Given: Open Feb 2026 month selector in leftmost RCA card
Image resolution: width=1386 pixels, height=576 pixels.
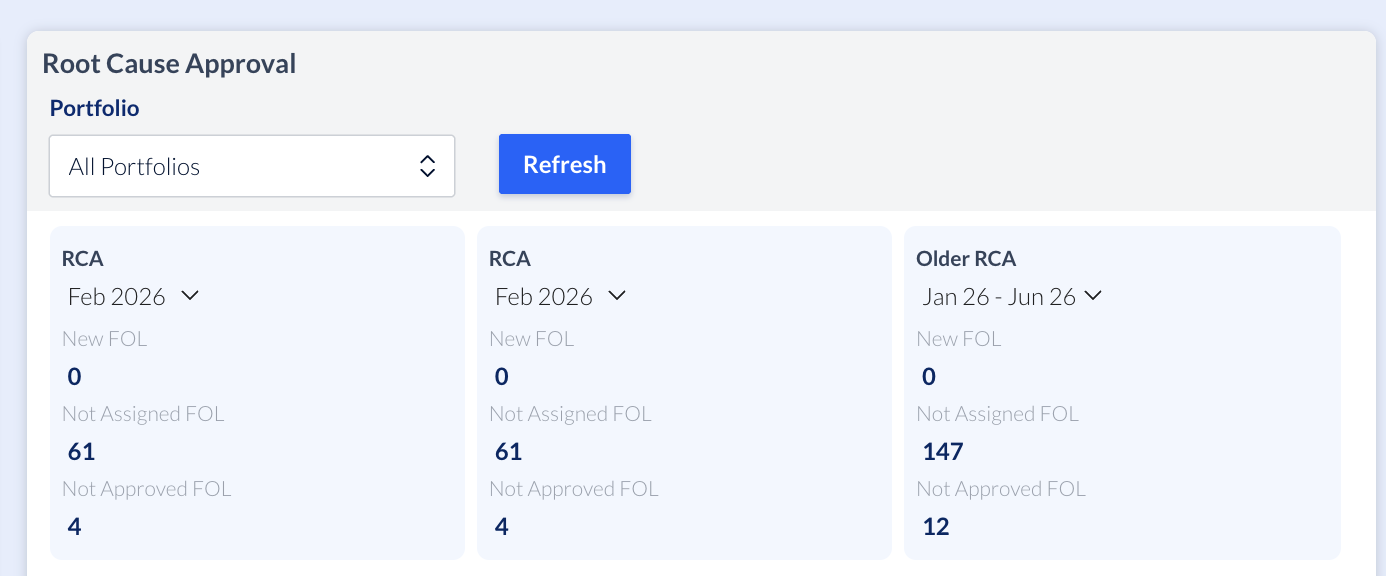Looking at the screenshot, I should 133,296.
